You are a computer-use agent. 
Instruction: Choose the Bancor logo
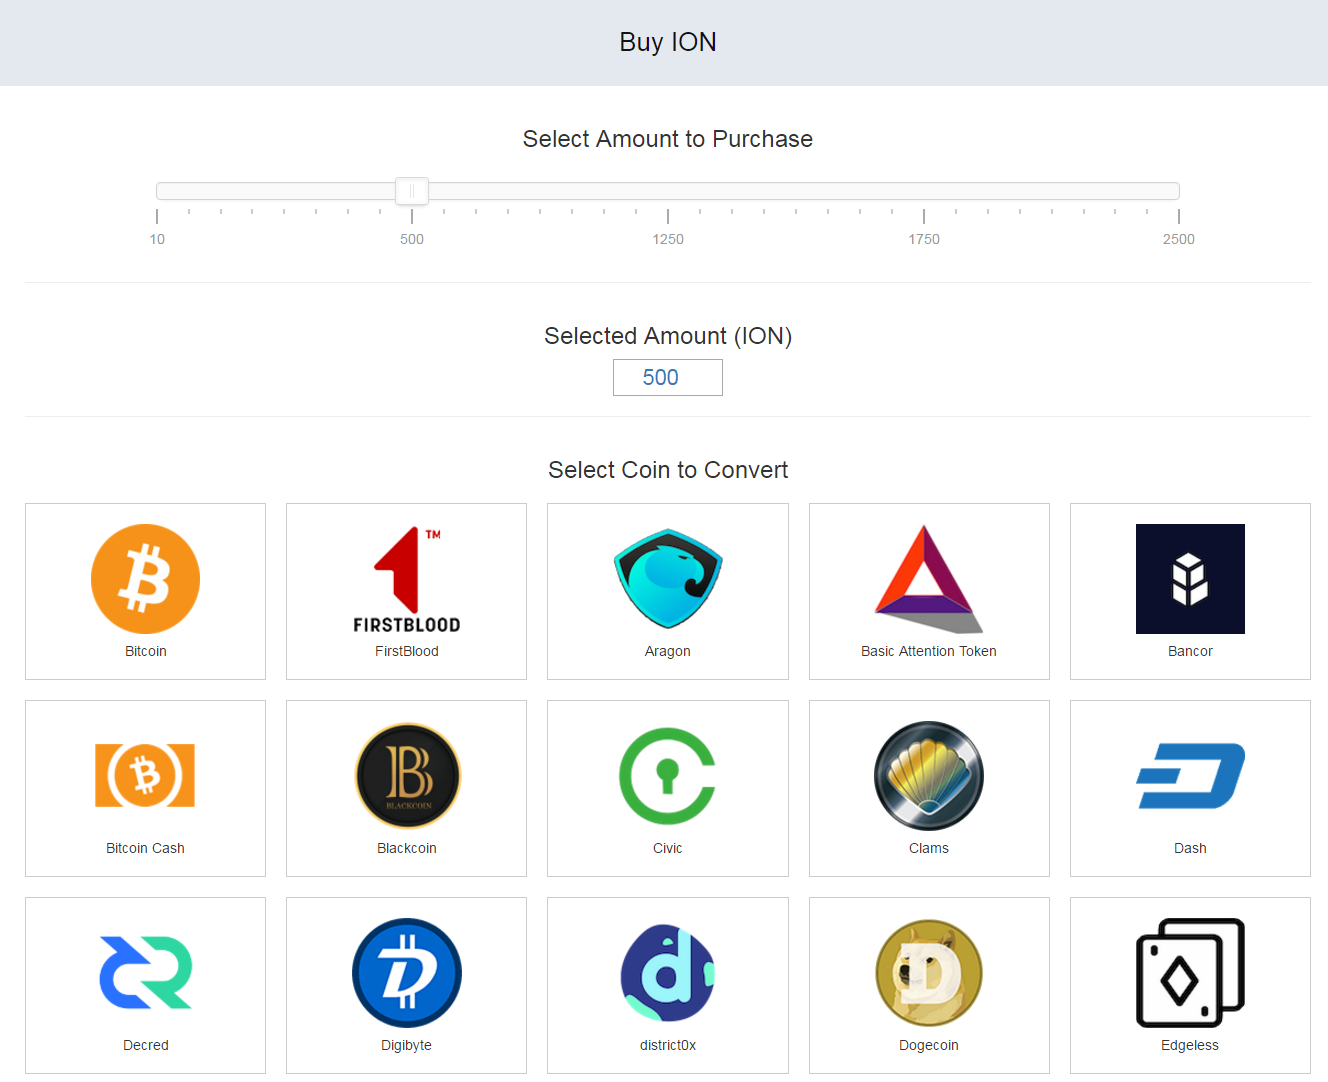pos(1190,579)
